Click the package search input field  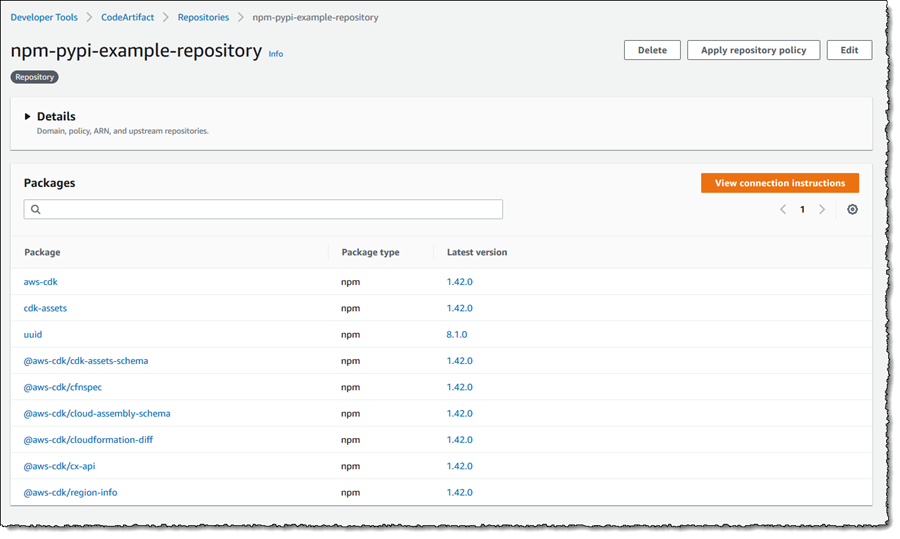[263, 210]
